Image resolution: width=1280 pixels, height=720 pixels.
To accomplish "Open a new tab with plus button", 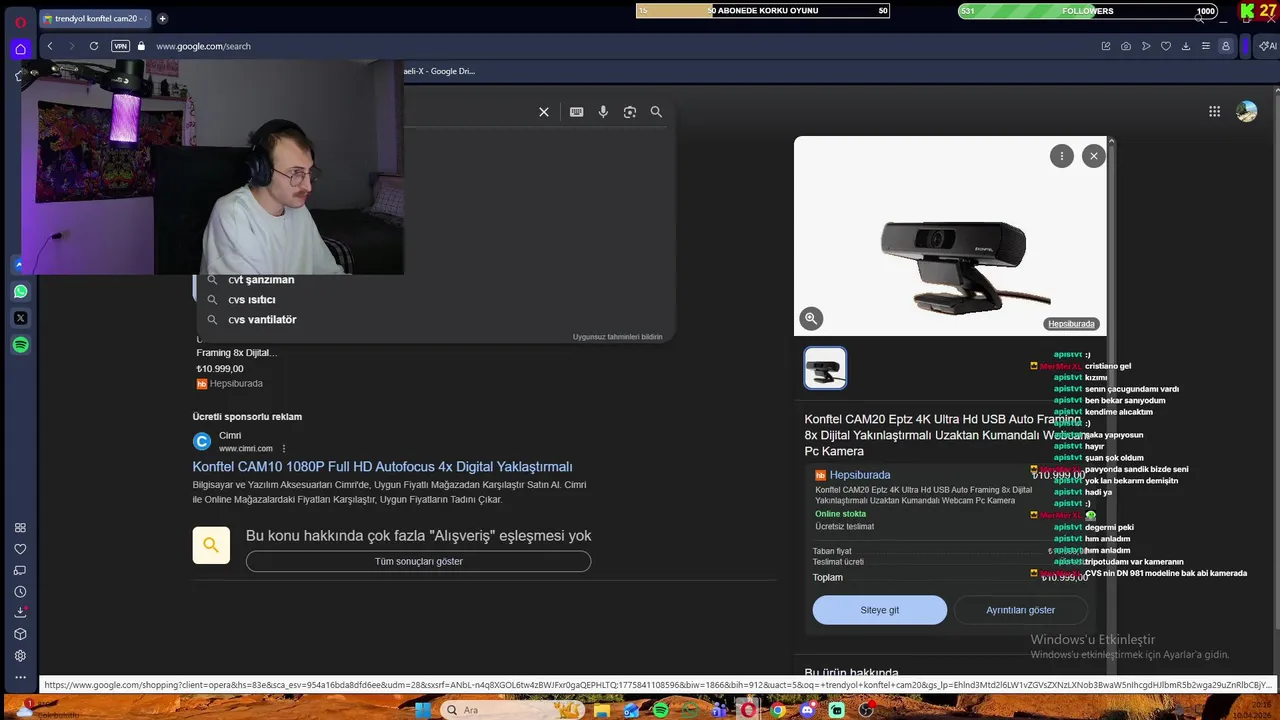I will pos(162,18).
